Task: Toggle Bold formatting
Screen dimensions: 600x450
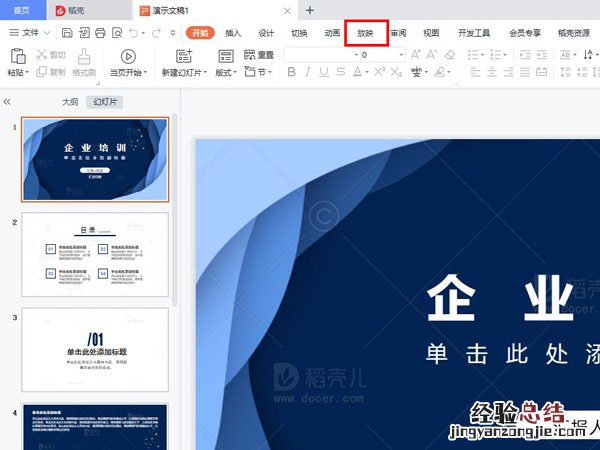Action: pyautogui.click(x=291, y=72)
